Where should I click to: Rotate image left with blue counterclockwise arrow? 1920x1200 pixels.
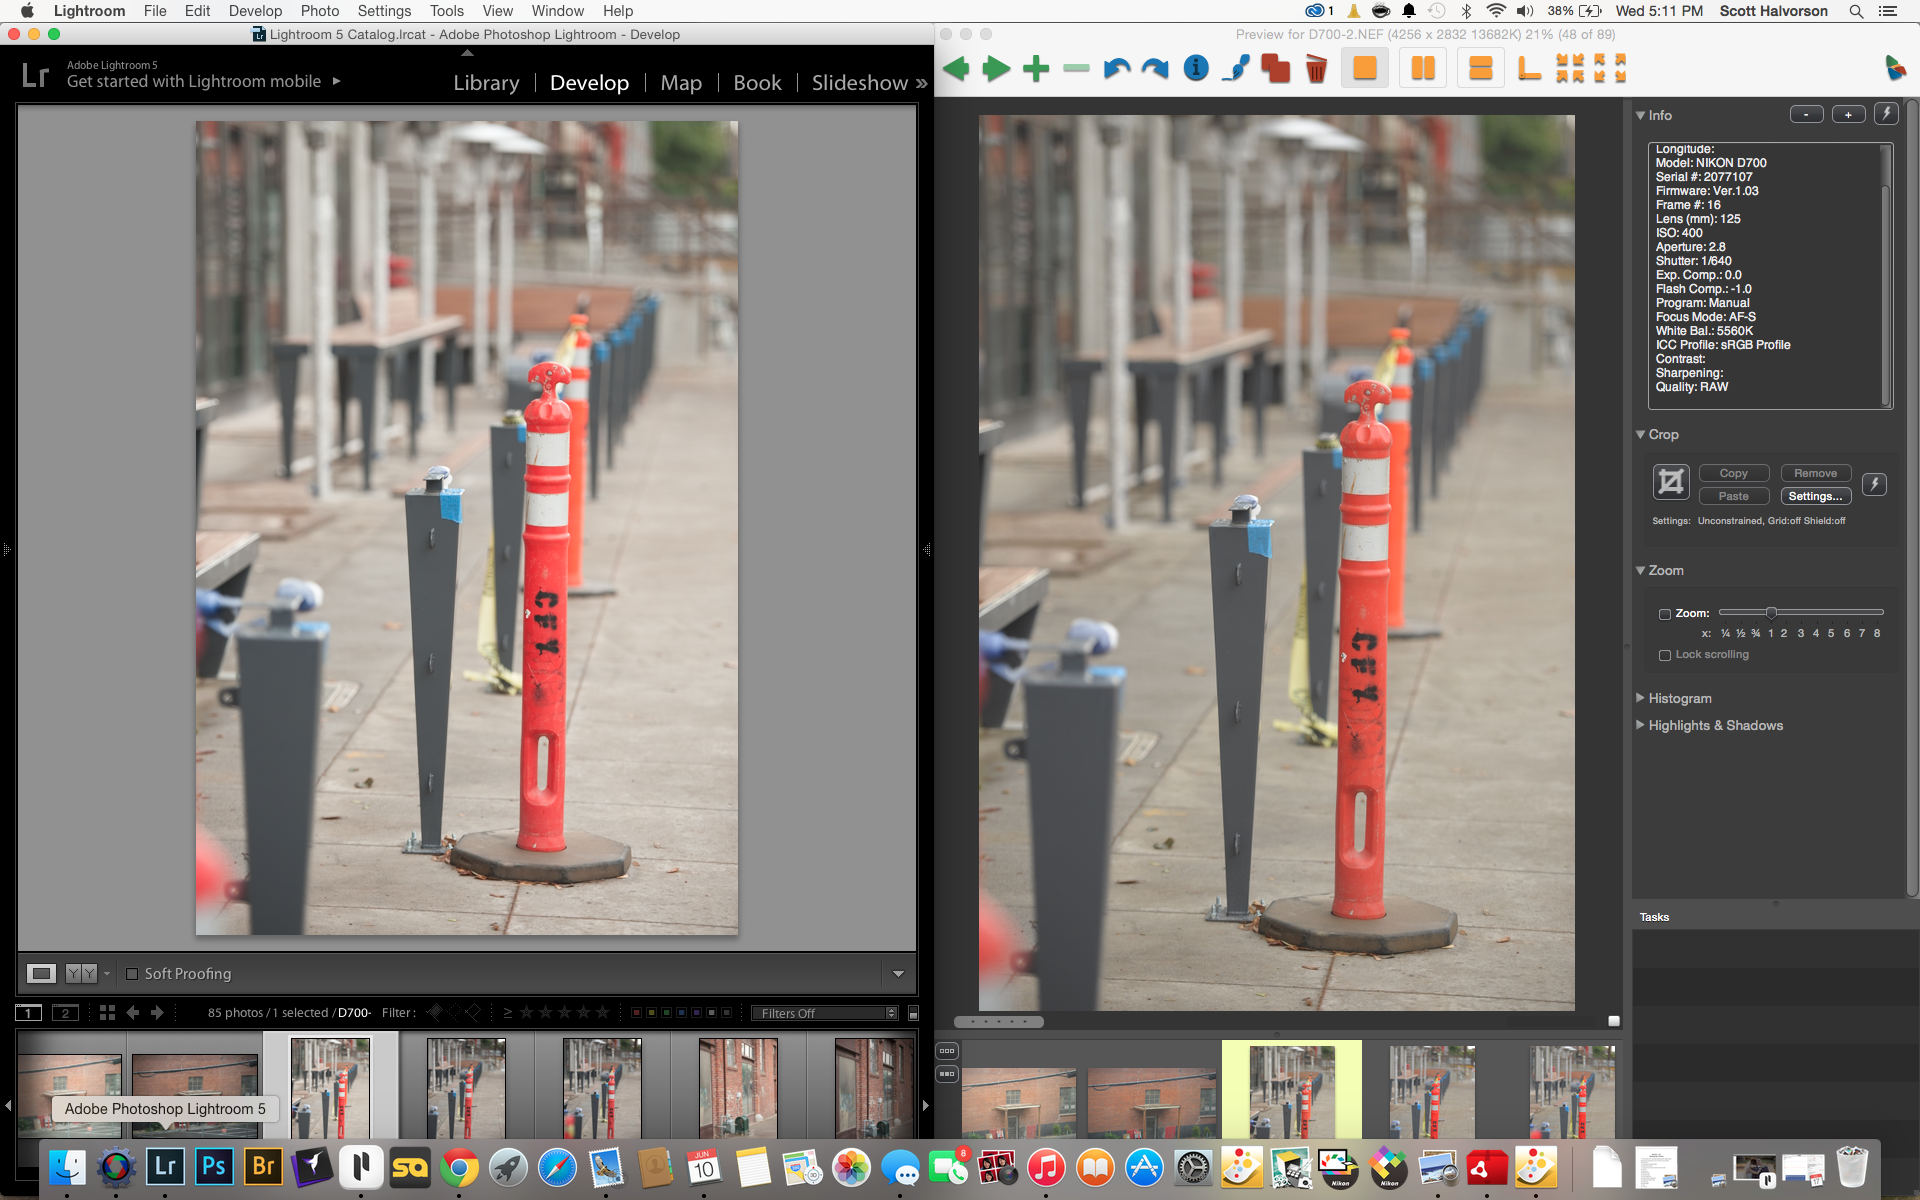1116,69
